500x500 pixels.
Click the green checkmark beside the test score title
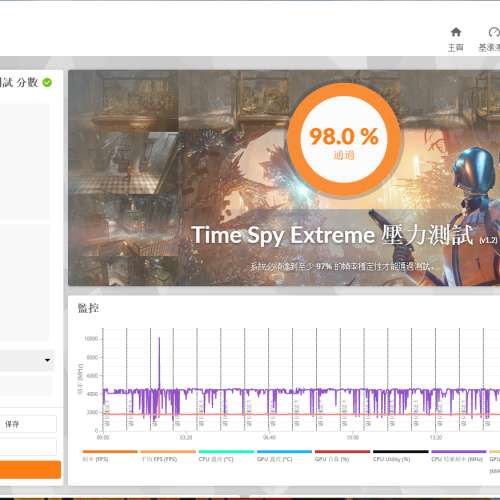[47, 82]
